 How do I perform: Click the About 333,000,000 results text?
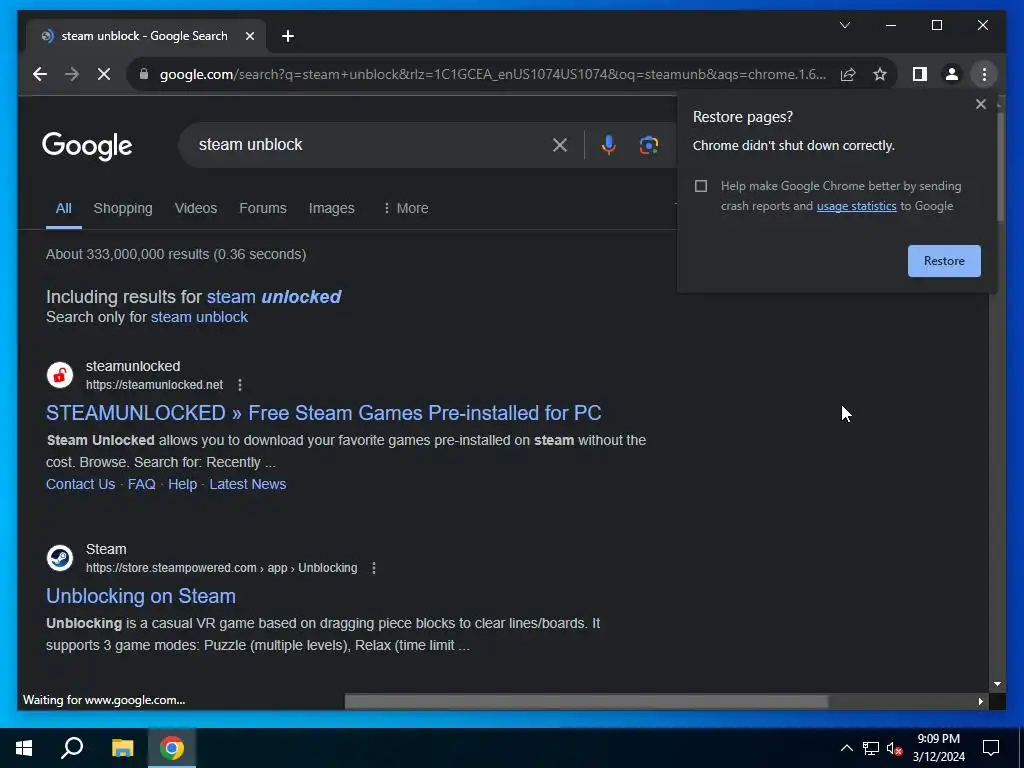(x=176, y=255)
